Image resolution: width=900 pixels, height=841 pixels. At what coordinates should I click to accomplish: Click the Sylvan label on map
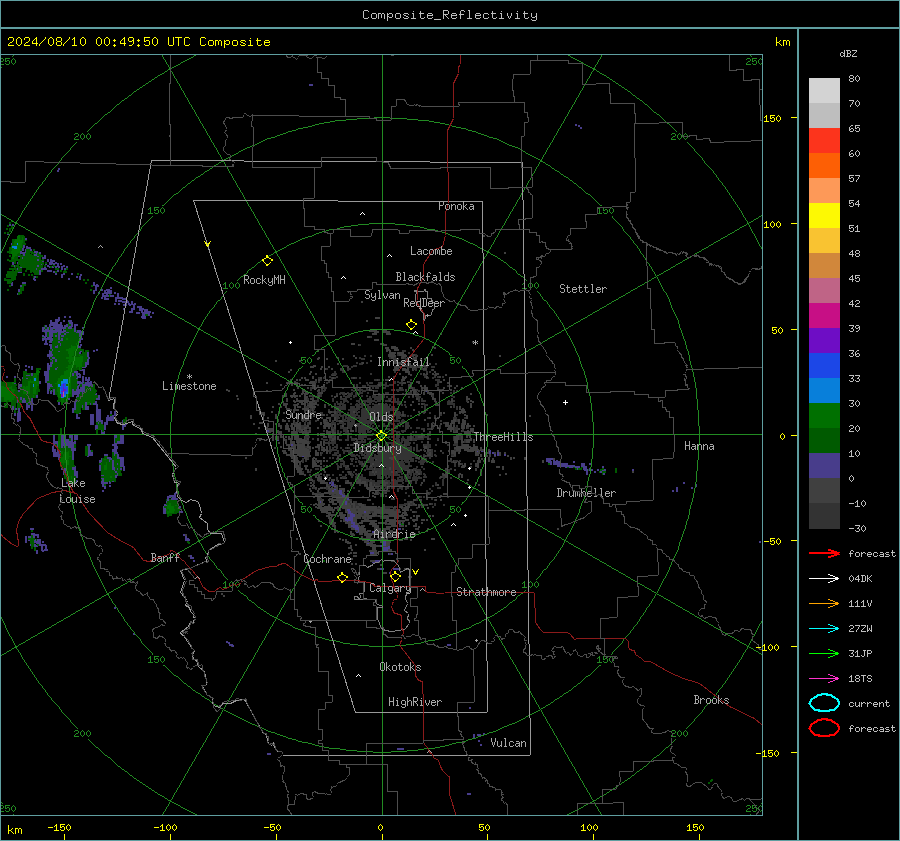coord(382,295)
